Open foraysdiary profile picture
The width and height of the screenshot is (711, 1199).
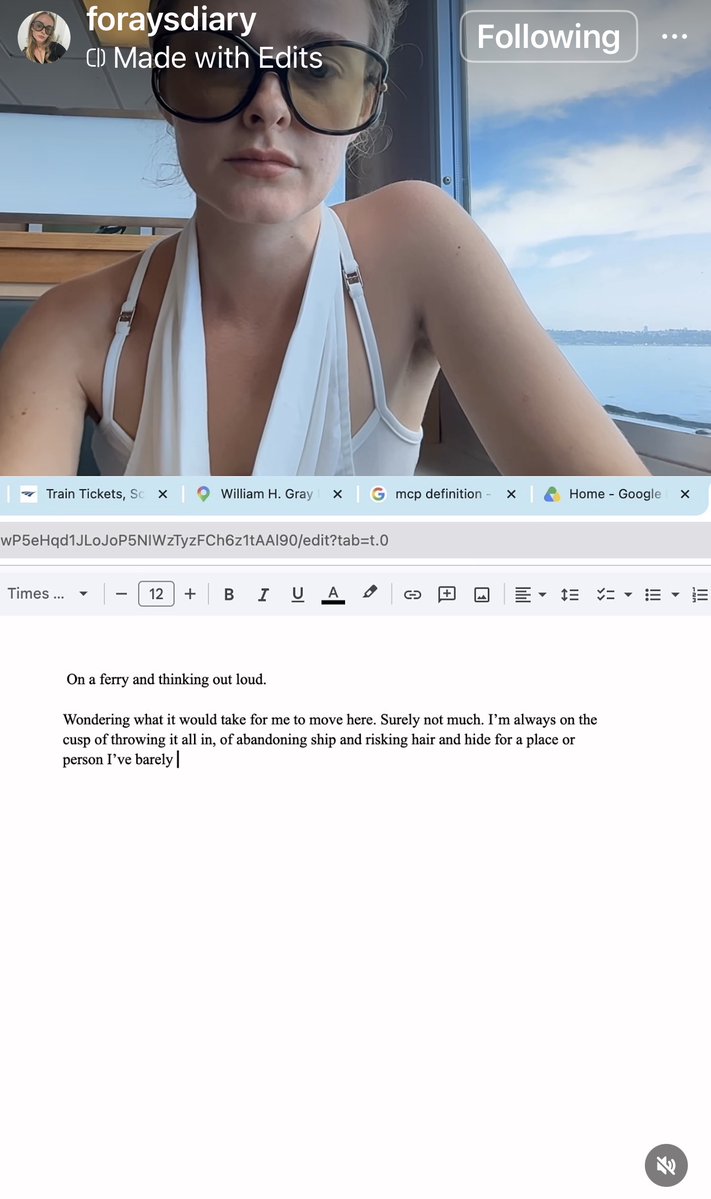tap(44, 37)
